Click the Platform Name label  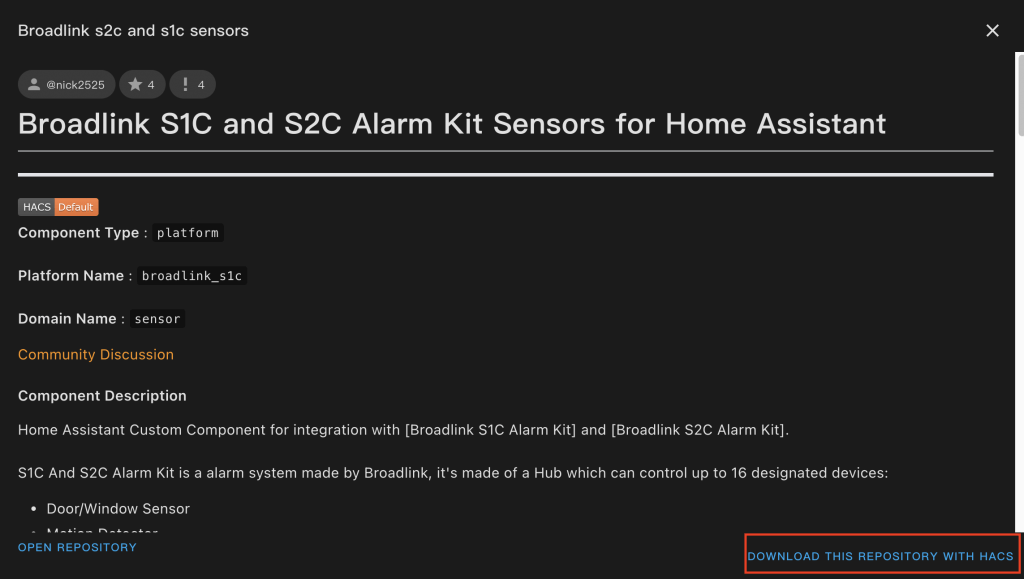(71, 276)
